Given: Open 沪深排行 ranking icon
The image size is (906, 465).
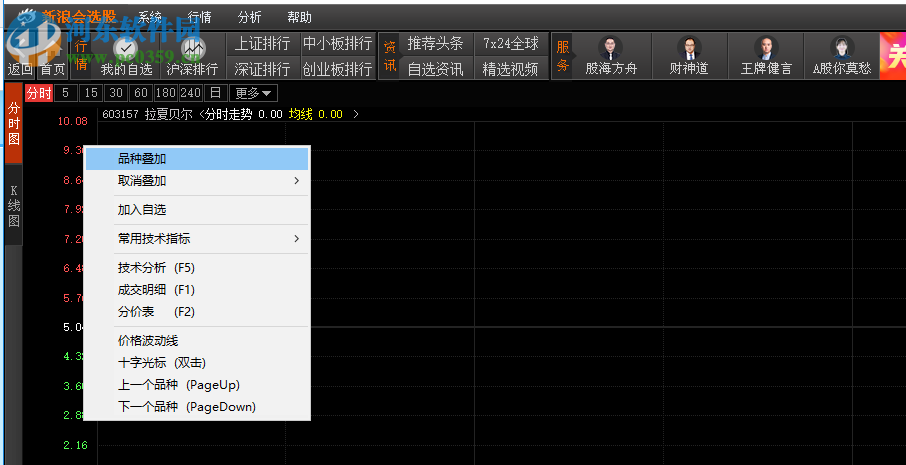Looking at the screenshot, I should 192,50.
